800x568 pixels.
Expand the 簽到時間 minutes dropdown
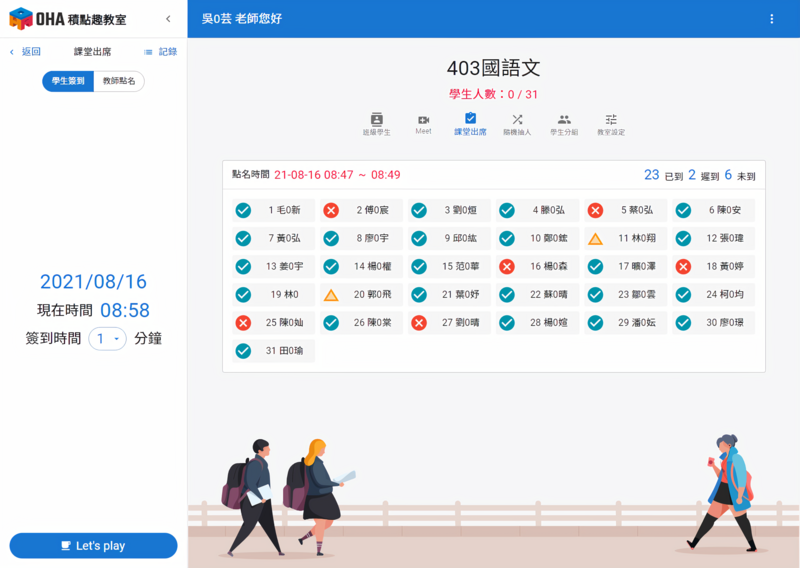point(107,339)
